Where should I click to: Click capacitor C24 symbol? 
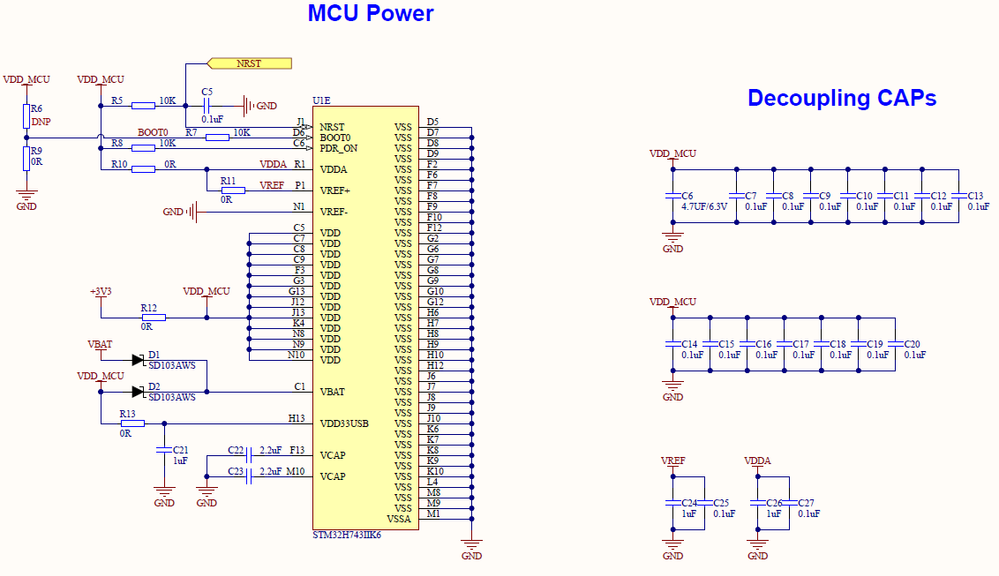[x=673, y=503]
